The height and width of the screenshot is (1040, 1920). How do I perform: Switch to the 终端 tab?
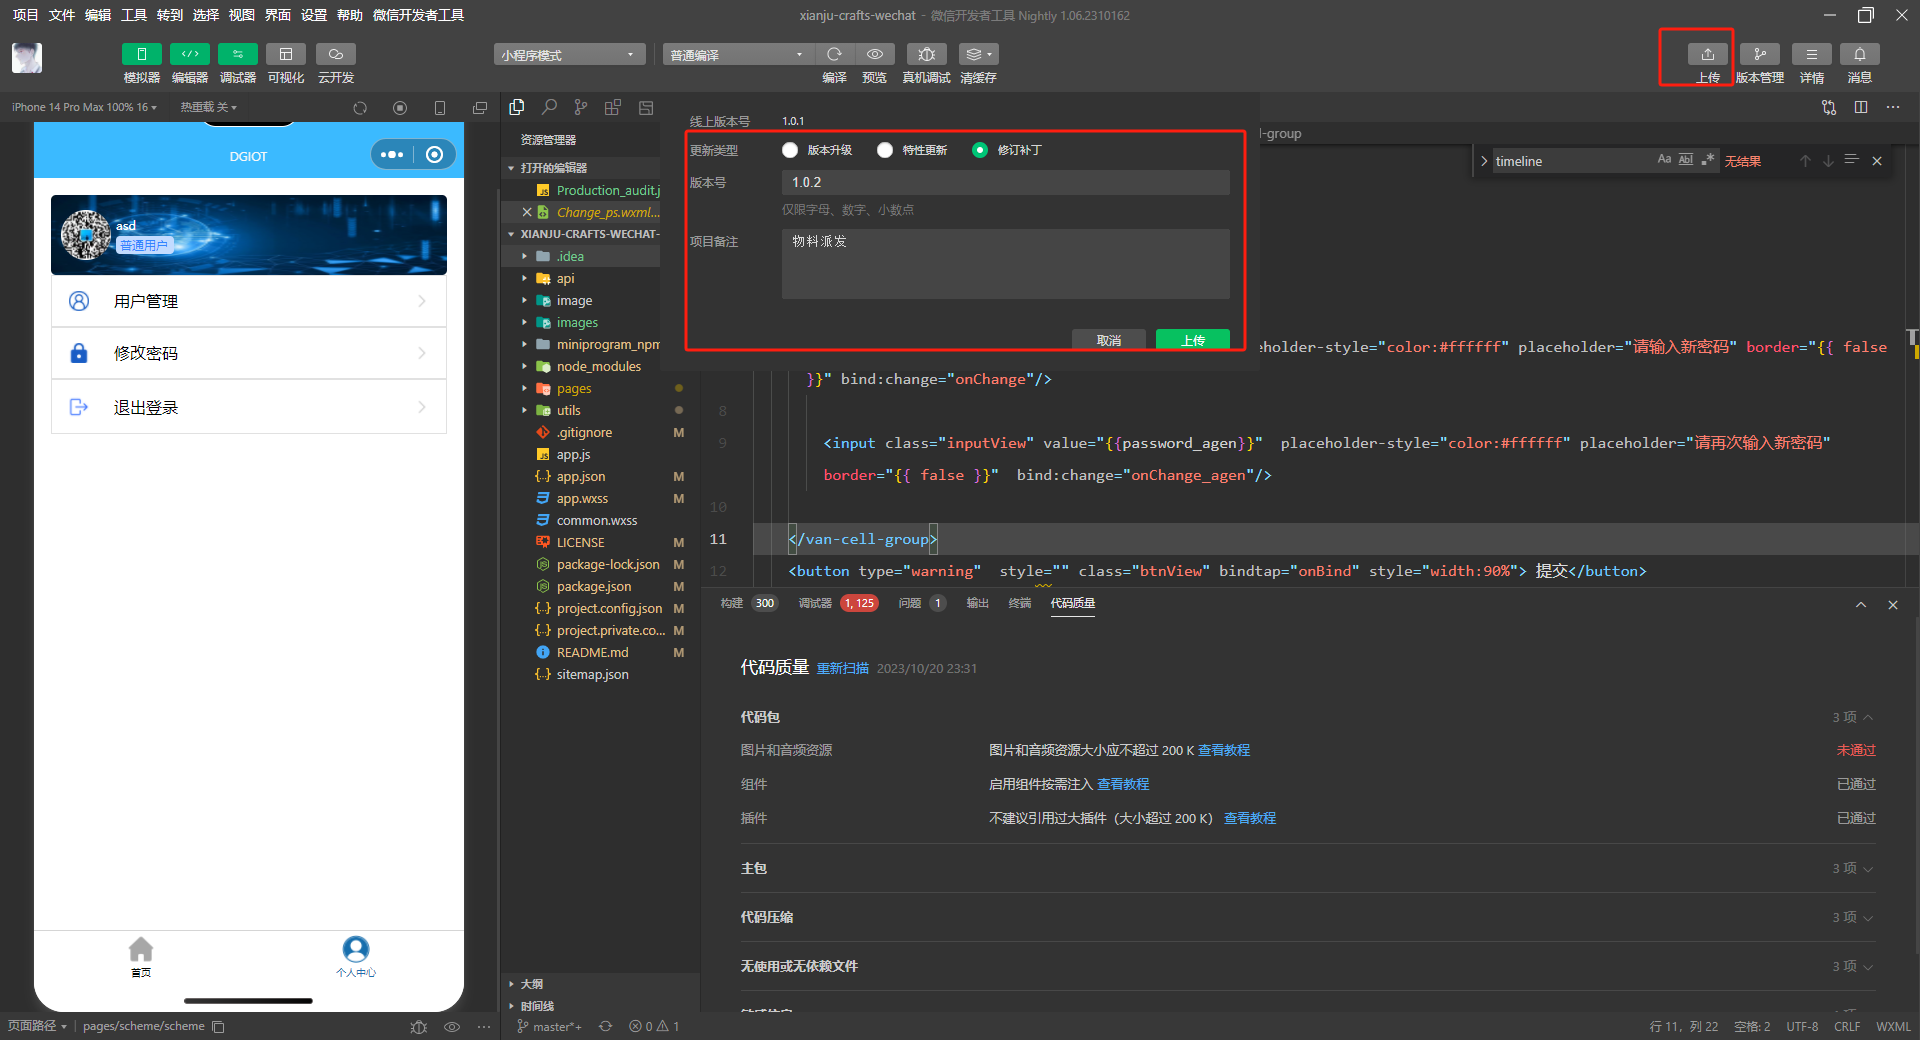[1019, 603]
